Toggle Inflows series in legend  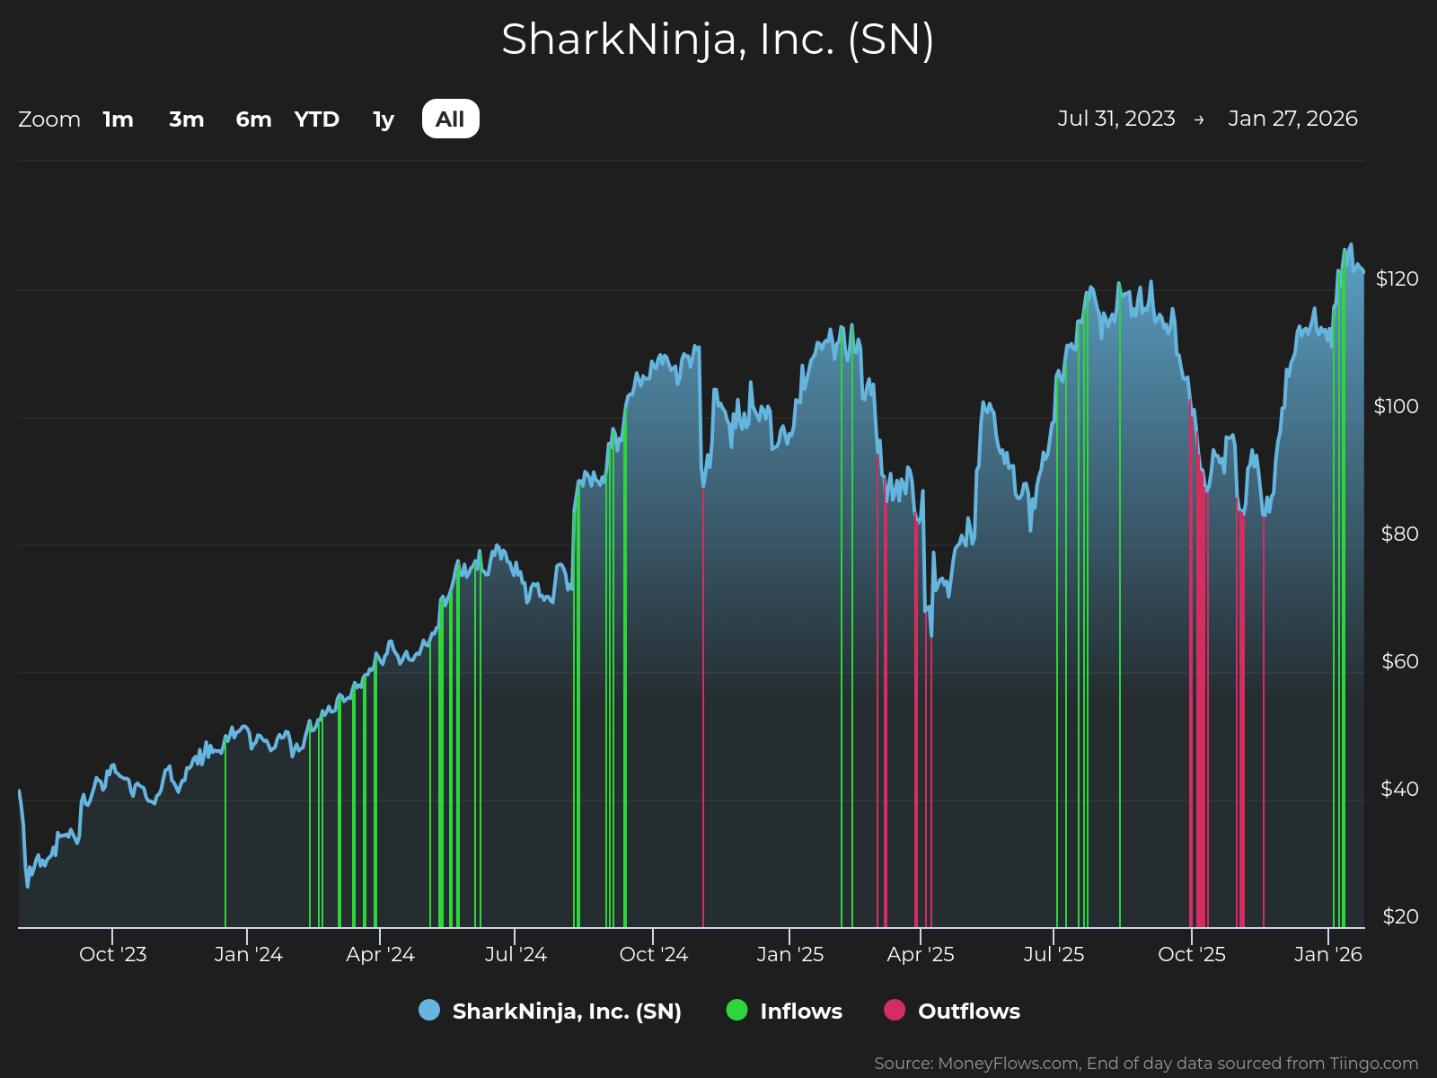pyautogui.click(x=784, y=1011)
